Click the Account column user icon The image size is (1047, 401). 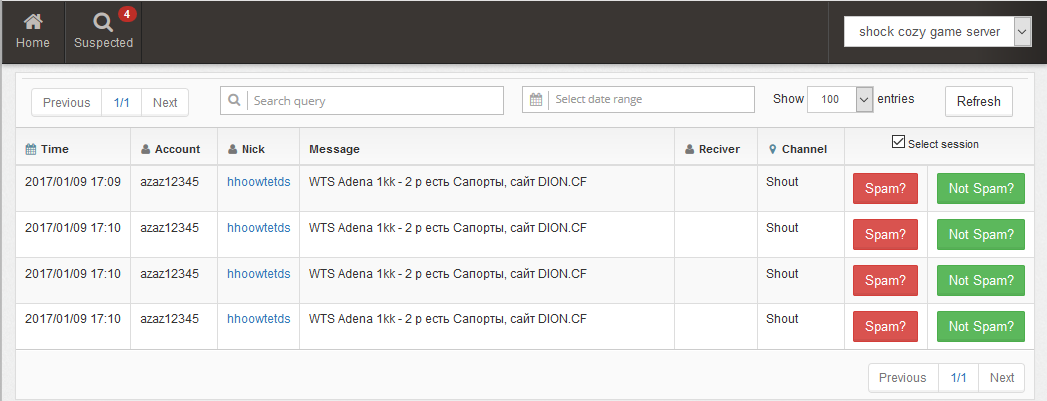[x=146, y=149]
